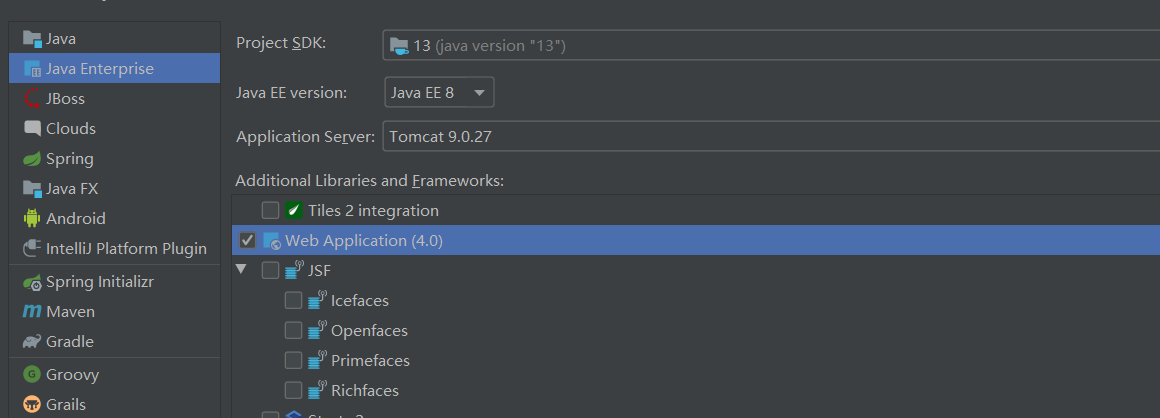The image size is (1160, 418).
Task: Click the Maven 'm' icon
Action: click(x=31, y=311)
